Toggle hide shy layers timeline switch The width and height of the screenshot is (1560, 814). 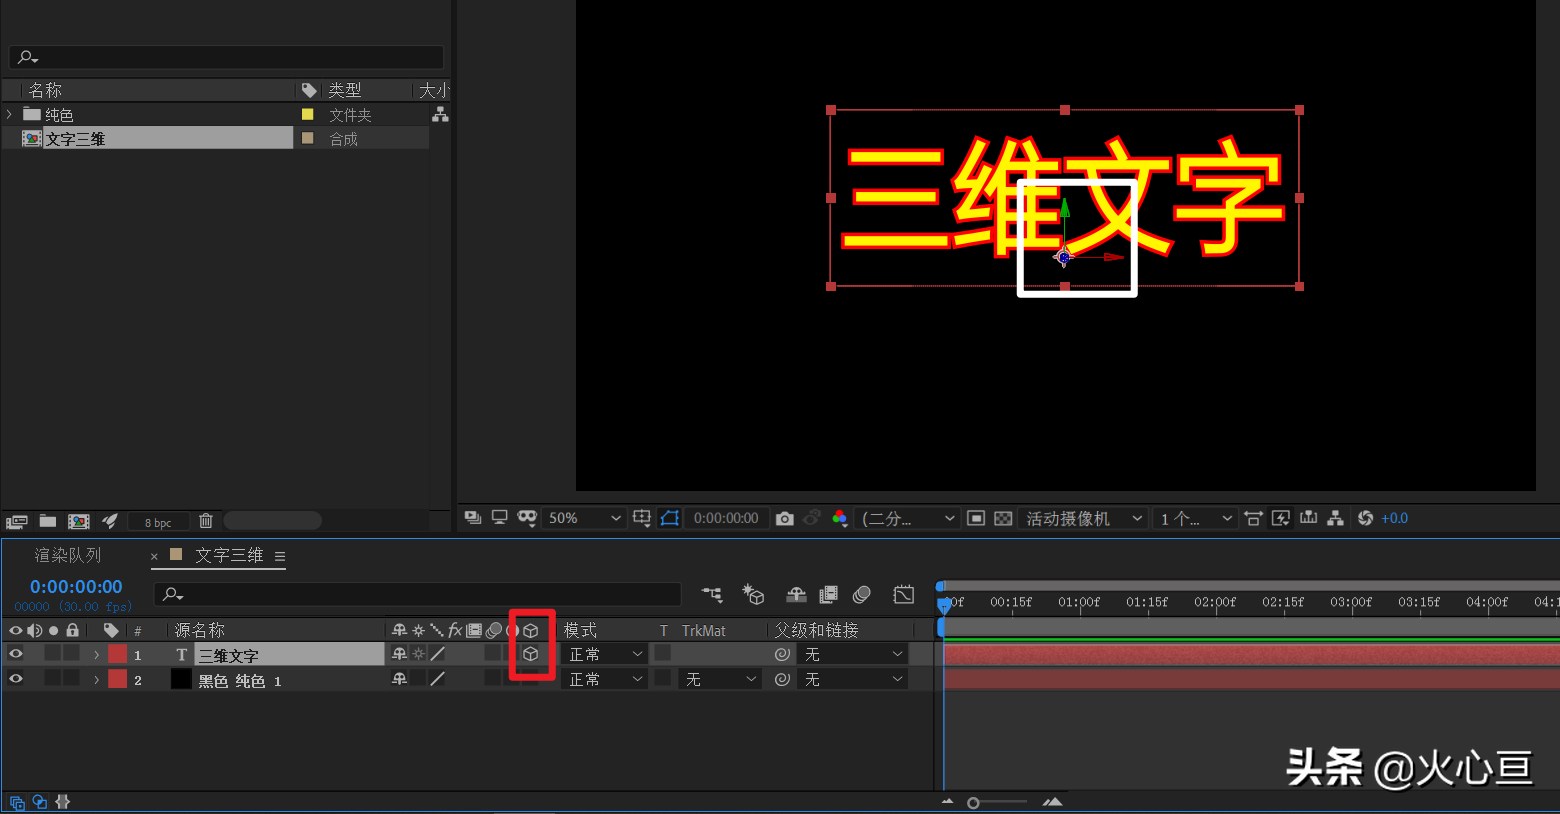click(x=796, y=594)
